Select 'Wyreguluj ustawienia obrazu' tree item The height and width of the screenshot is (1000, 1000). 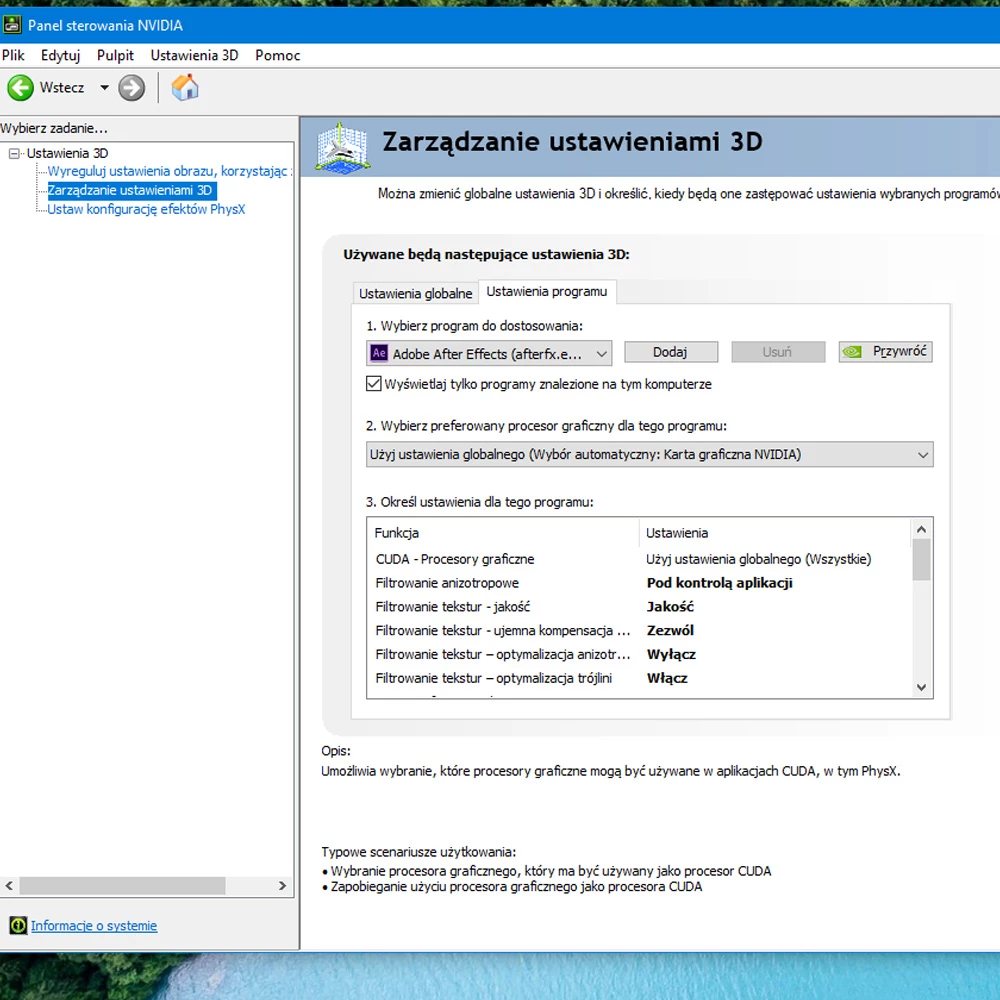[x=170, y=171]
